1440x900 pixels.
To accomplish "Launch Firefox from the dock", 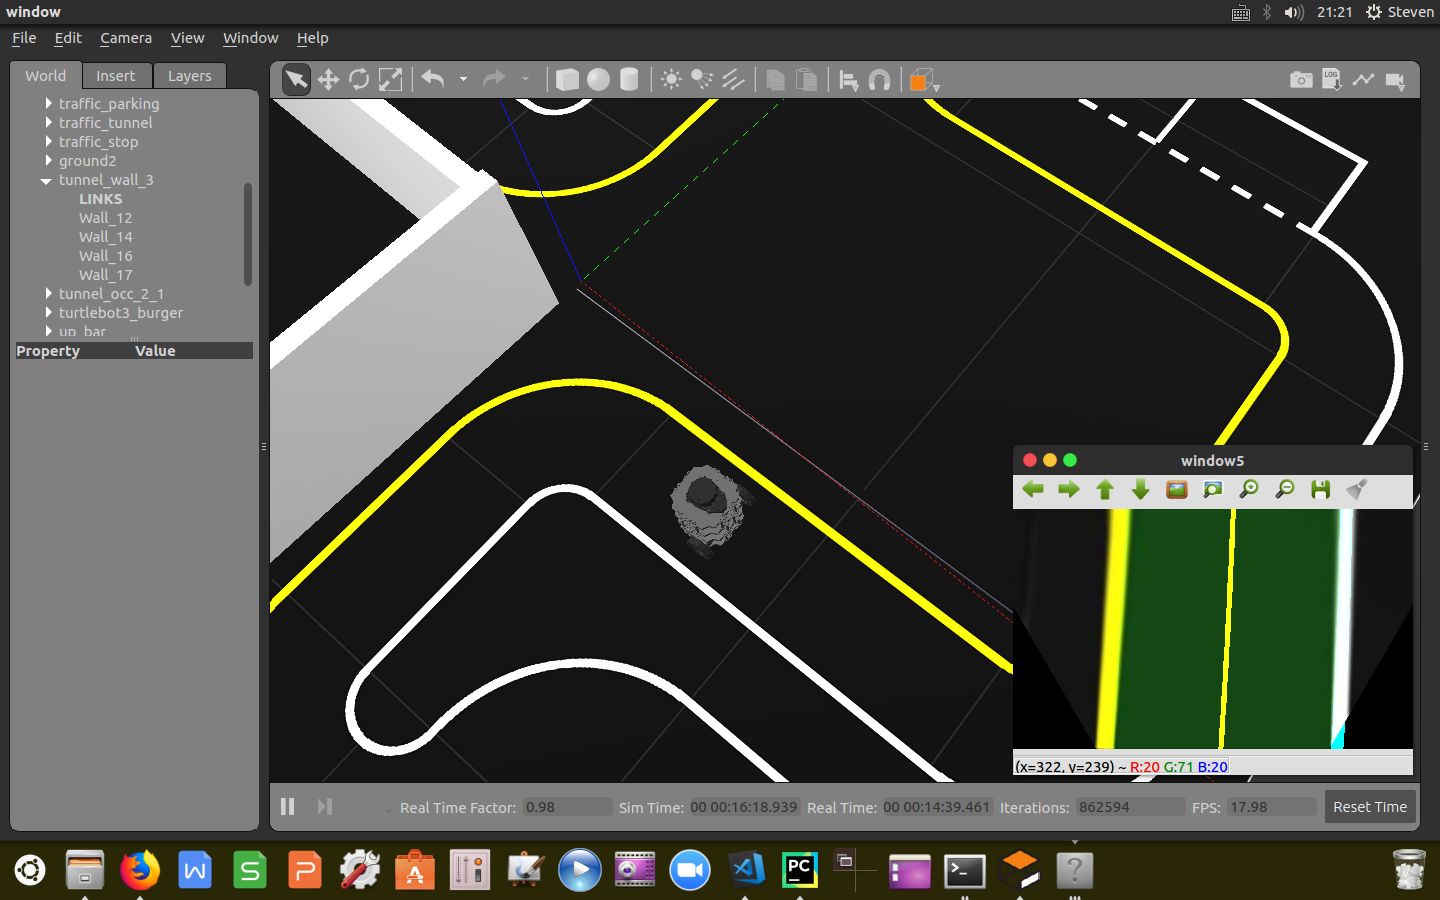I will coord(140,870).
